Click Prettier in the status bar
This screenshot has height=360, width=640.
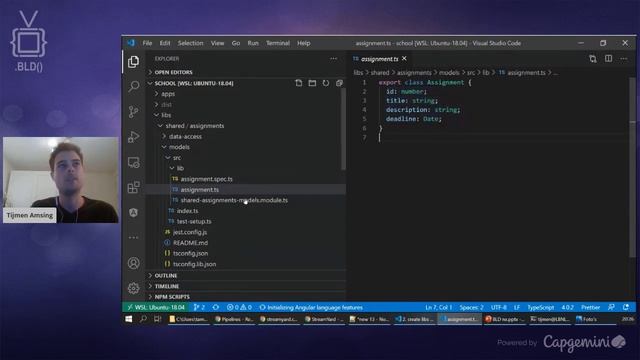590,307
